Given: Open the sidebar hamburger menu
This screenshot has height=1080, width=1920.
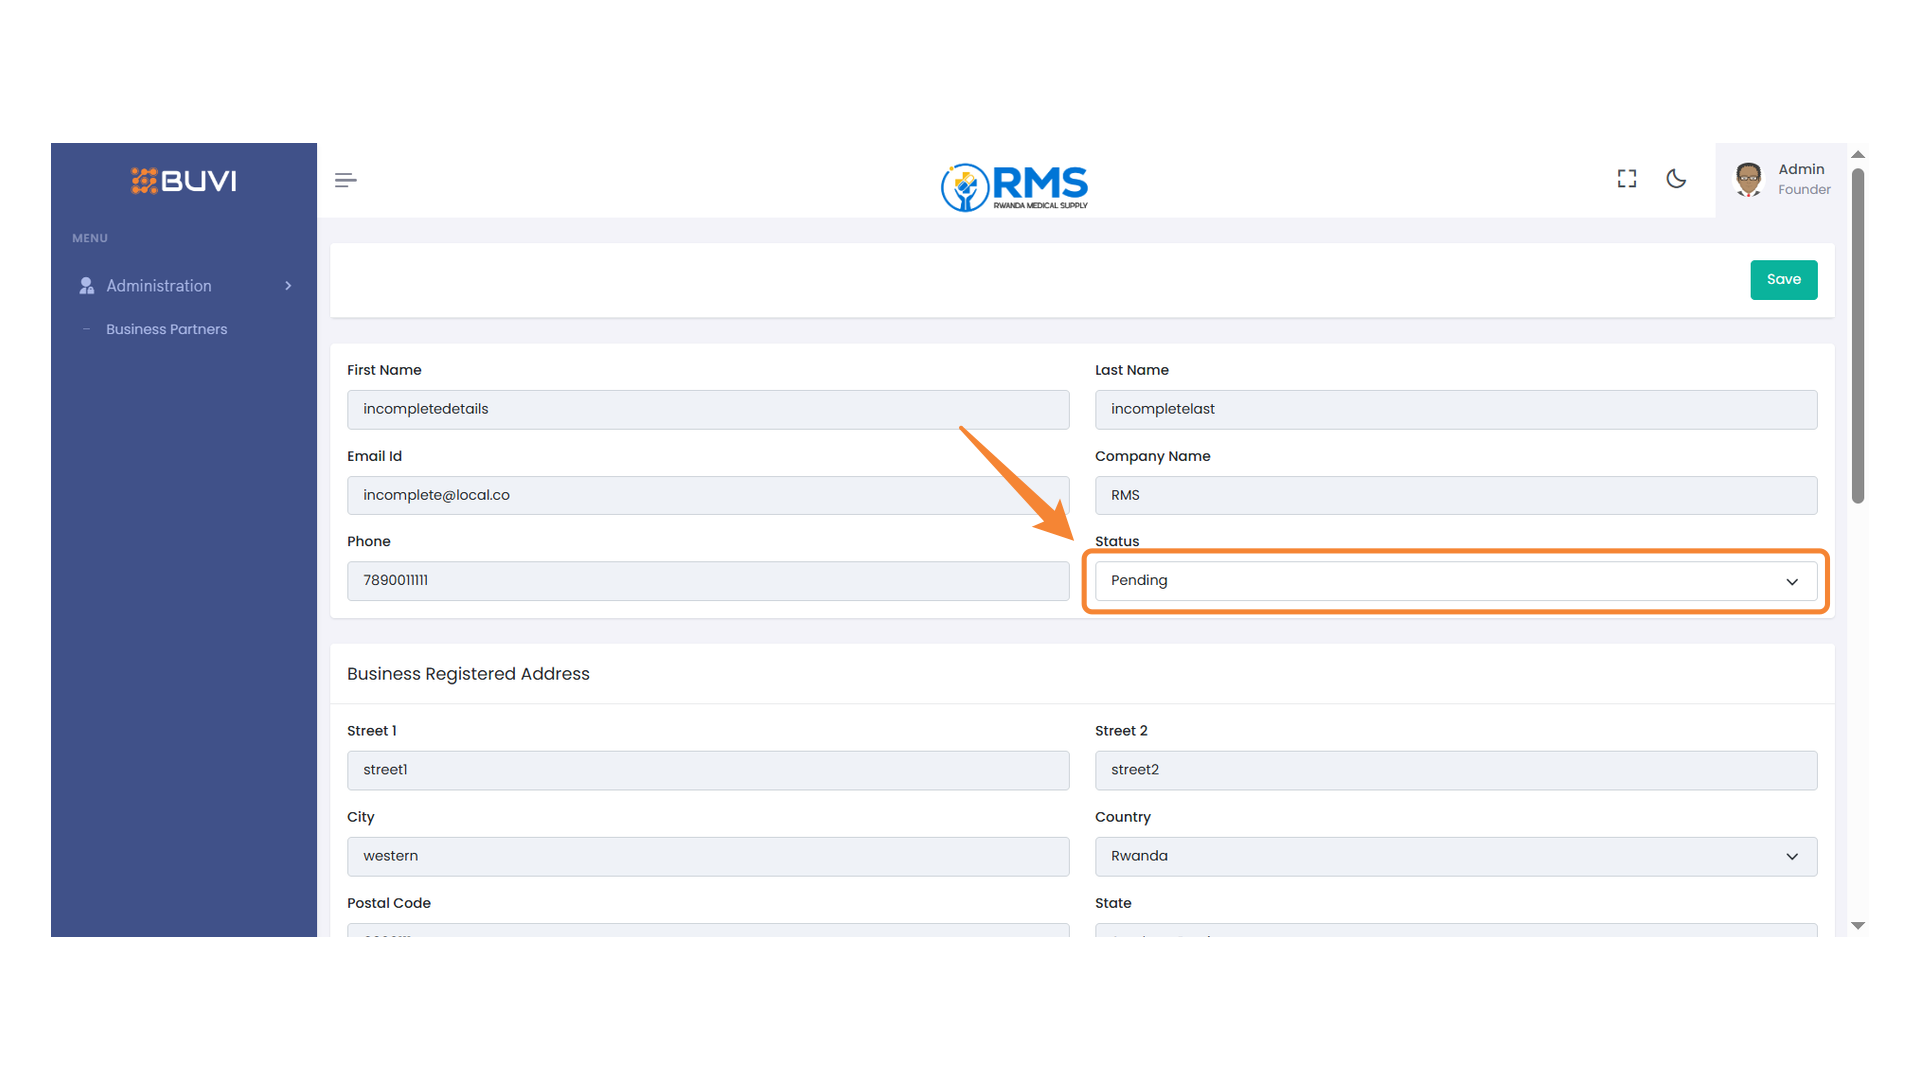Looking at the screenshot, I should (x=345, y=179).
